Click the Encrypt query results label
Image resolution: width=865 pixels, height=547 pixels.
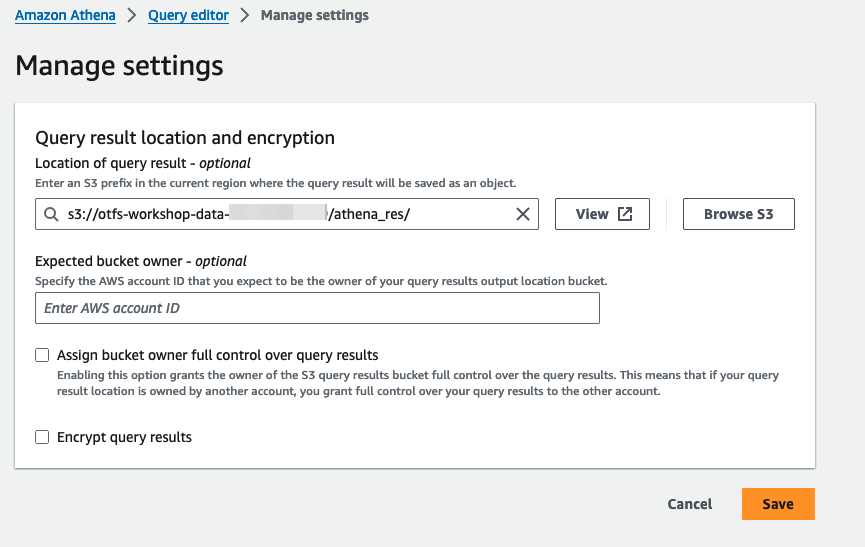[x=124, y=437]
